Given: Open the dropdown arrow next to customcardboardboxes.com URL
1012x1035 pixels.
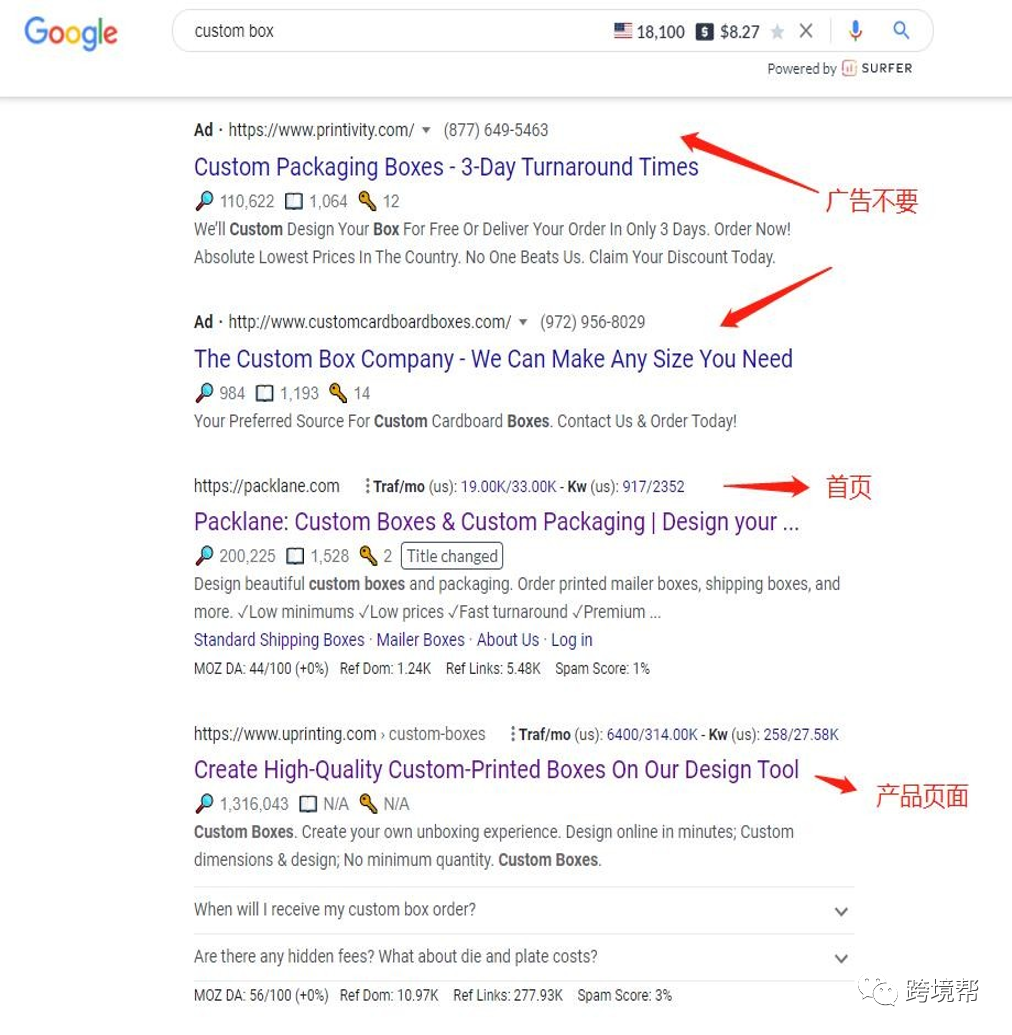Looking at the screenshot, I should click(x=523, y=322).
